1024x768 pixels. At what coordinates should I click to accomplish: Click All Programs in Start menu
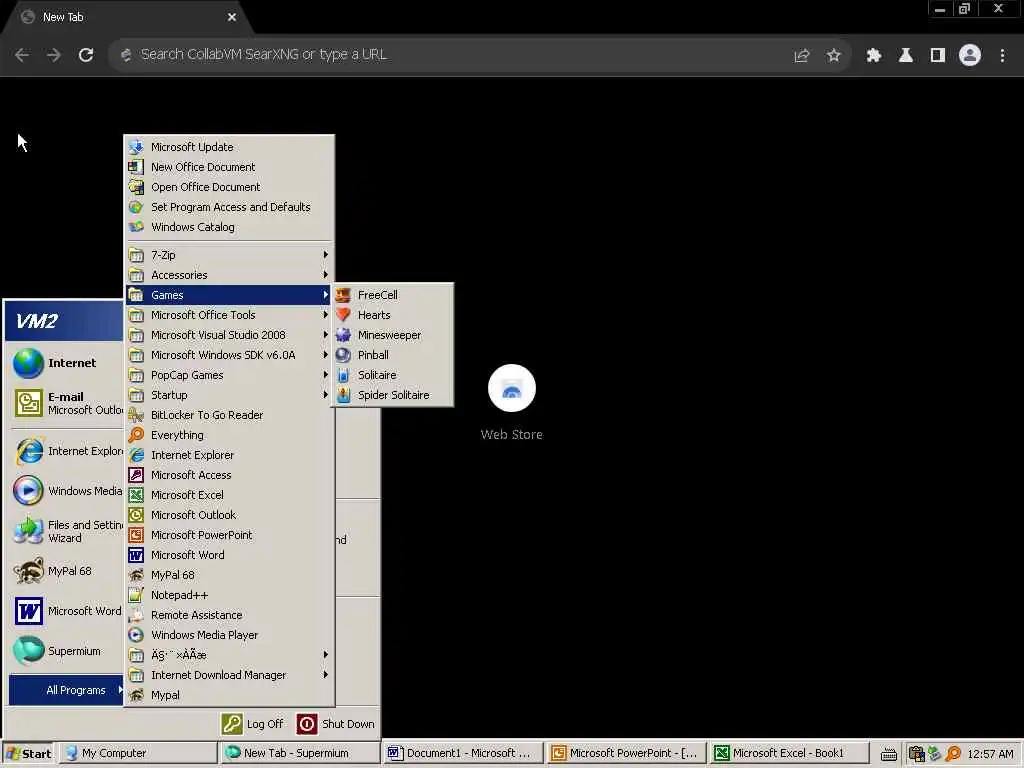tap(67, 690)
